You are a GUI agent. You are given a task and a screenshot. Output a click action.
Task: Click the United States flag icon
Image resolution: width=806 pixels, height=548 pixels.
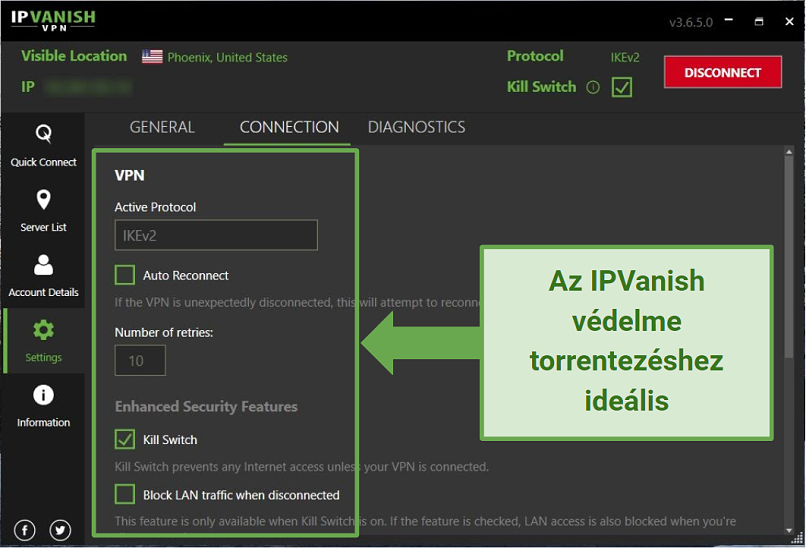point(152,57)
